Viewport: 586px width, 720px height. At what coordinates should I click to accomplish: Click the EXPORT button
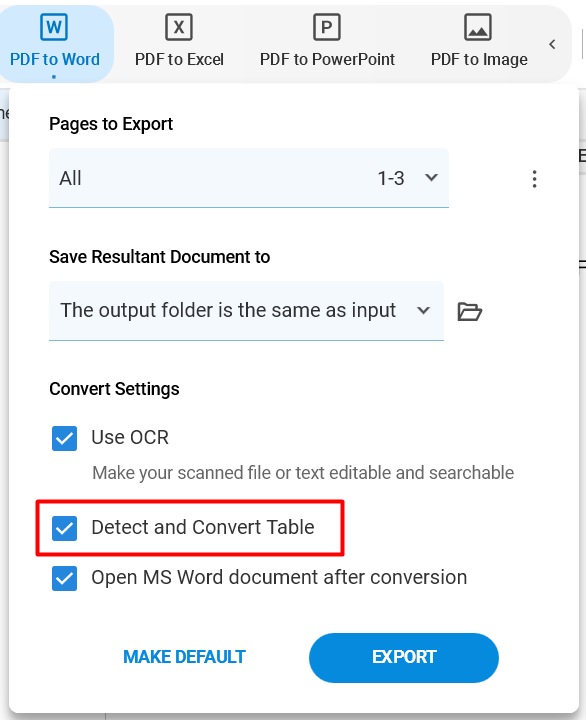404,658
